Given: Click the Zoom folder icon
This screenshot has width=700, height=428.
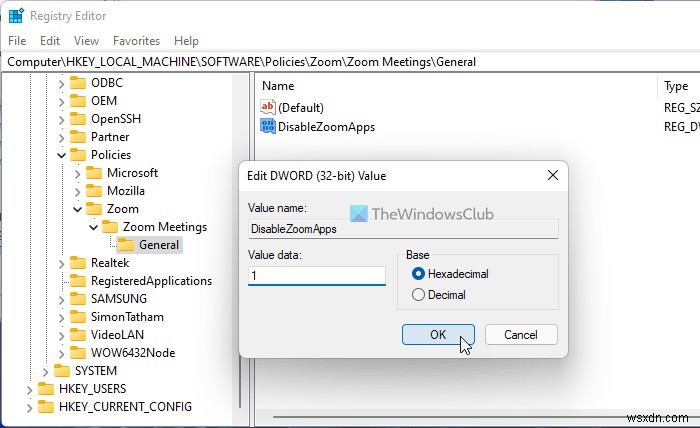Looking at the screenshot, I should pos(94,209).
